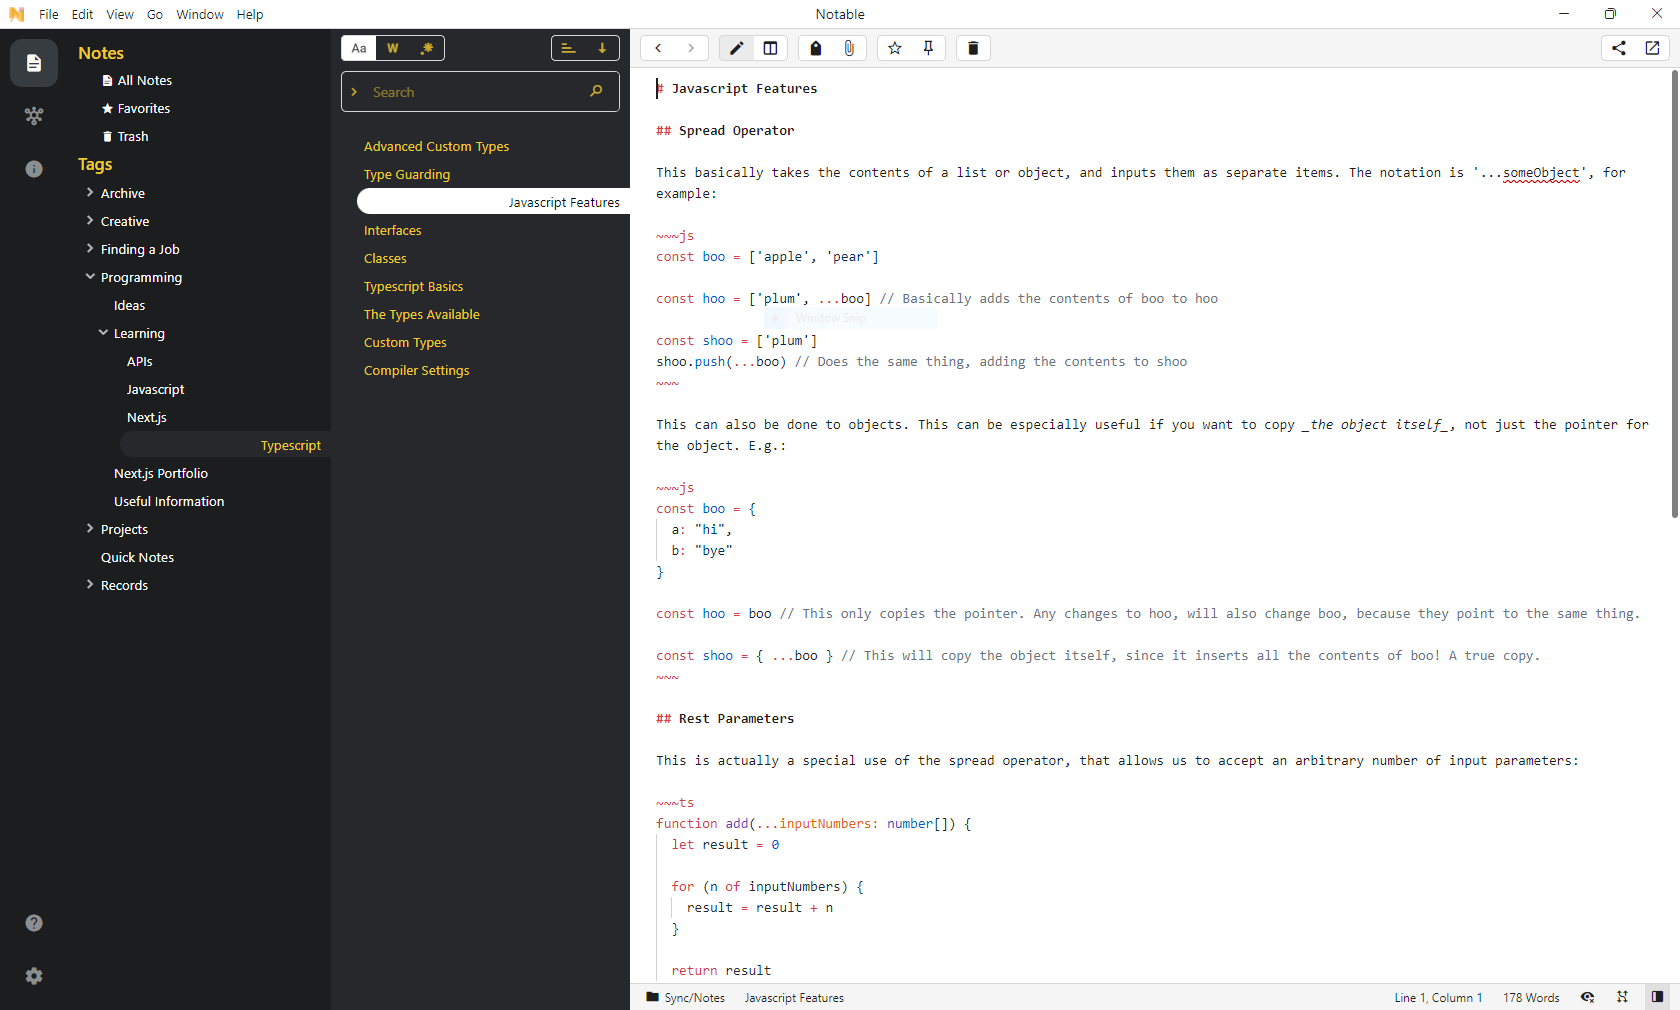Open the Window menu

pyautogui.click(x=199, y=14)
